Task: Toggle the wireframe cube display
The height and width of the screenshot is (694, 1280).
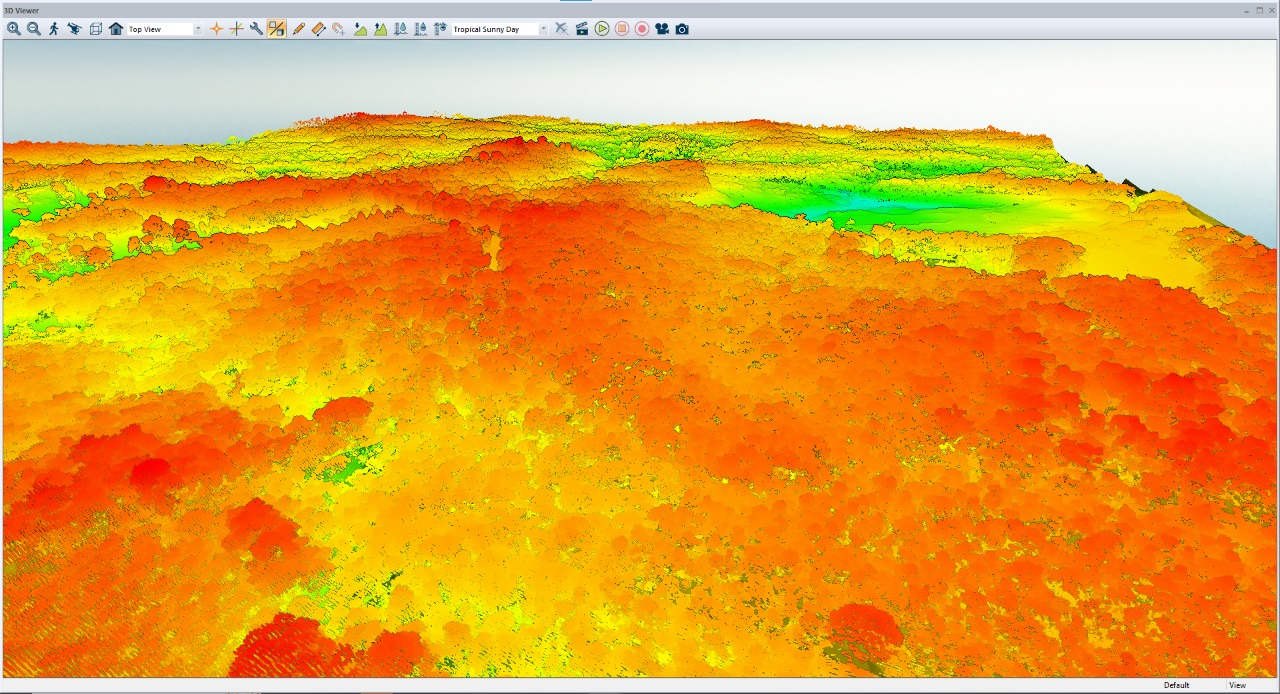Action: (96, 29)
